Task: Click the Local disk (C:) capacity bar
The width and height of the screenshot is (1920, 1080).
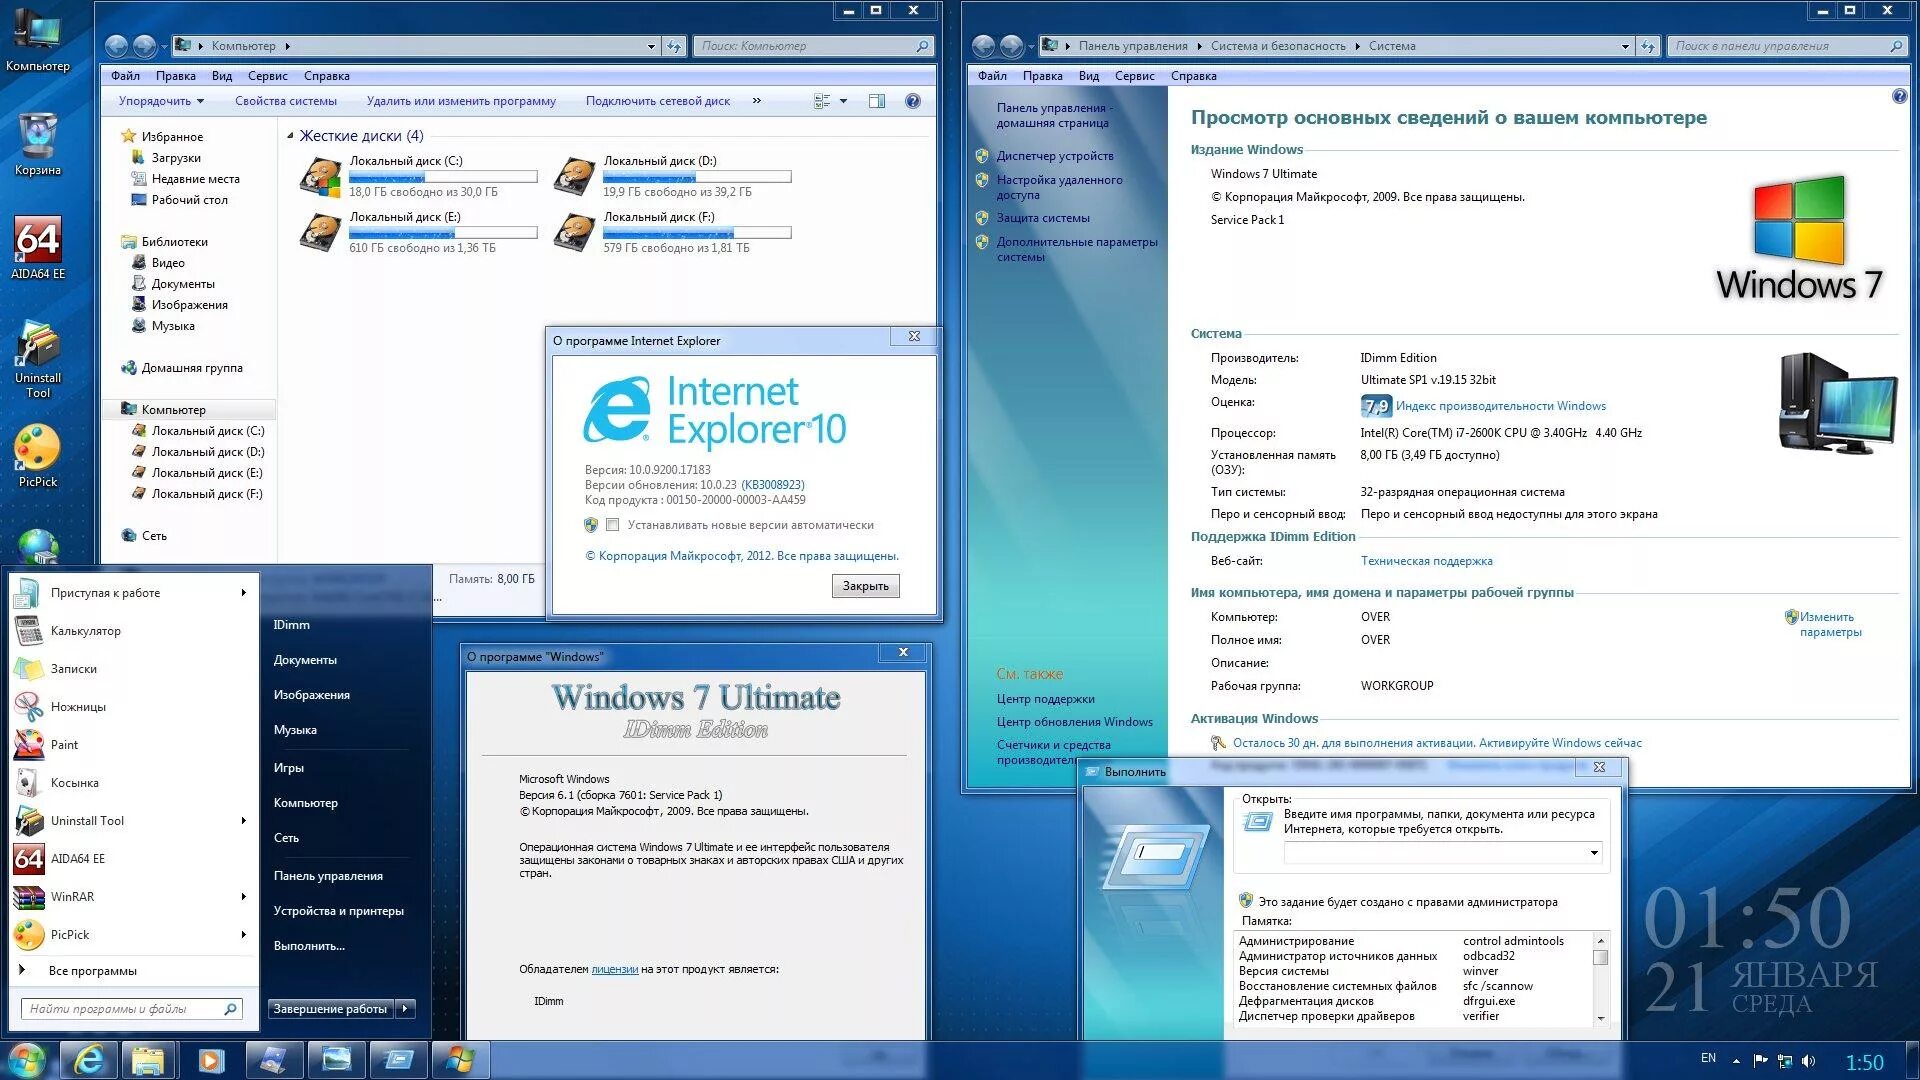Action: [443, 177]
